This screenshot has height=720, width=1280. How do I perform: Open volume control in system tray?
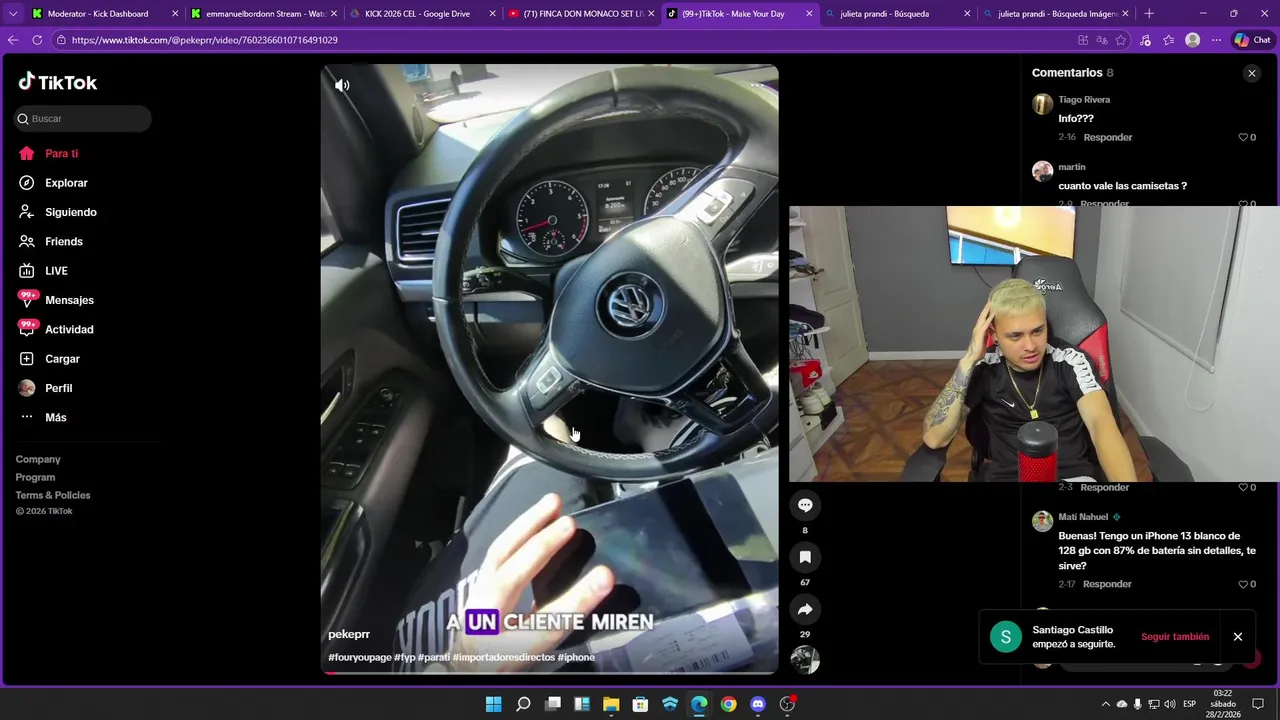1170,704
